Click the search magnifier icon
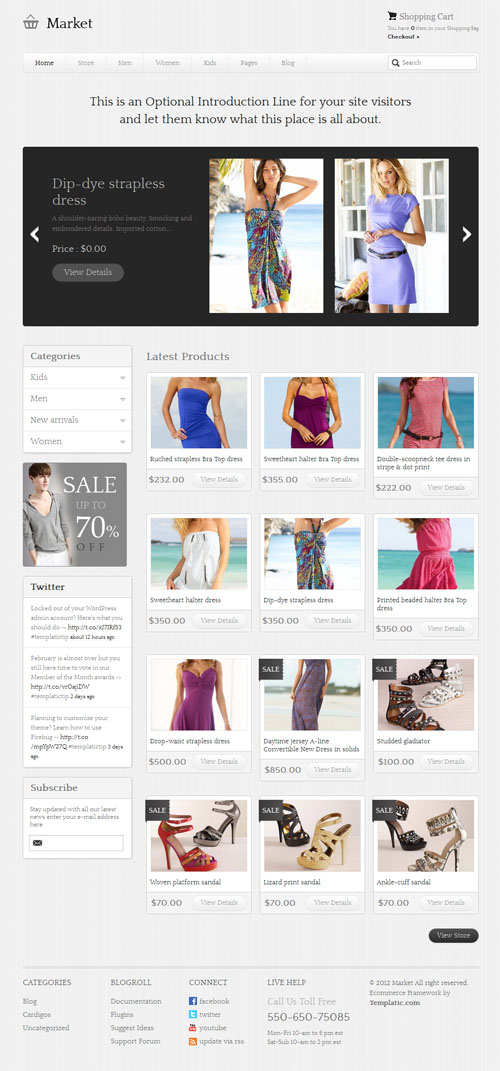Screen dimensions: 500x1071 (395, 63)
